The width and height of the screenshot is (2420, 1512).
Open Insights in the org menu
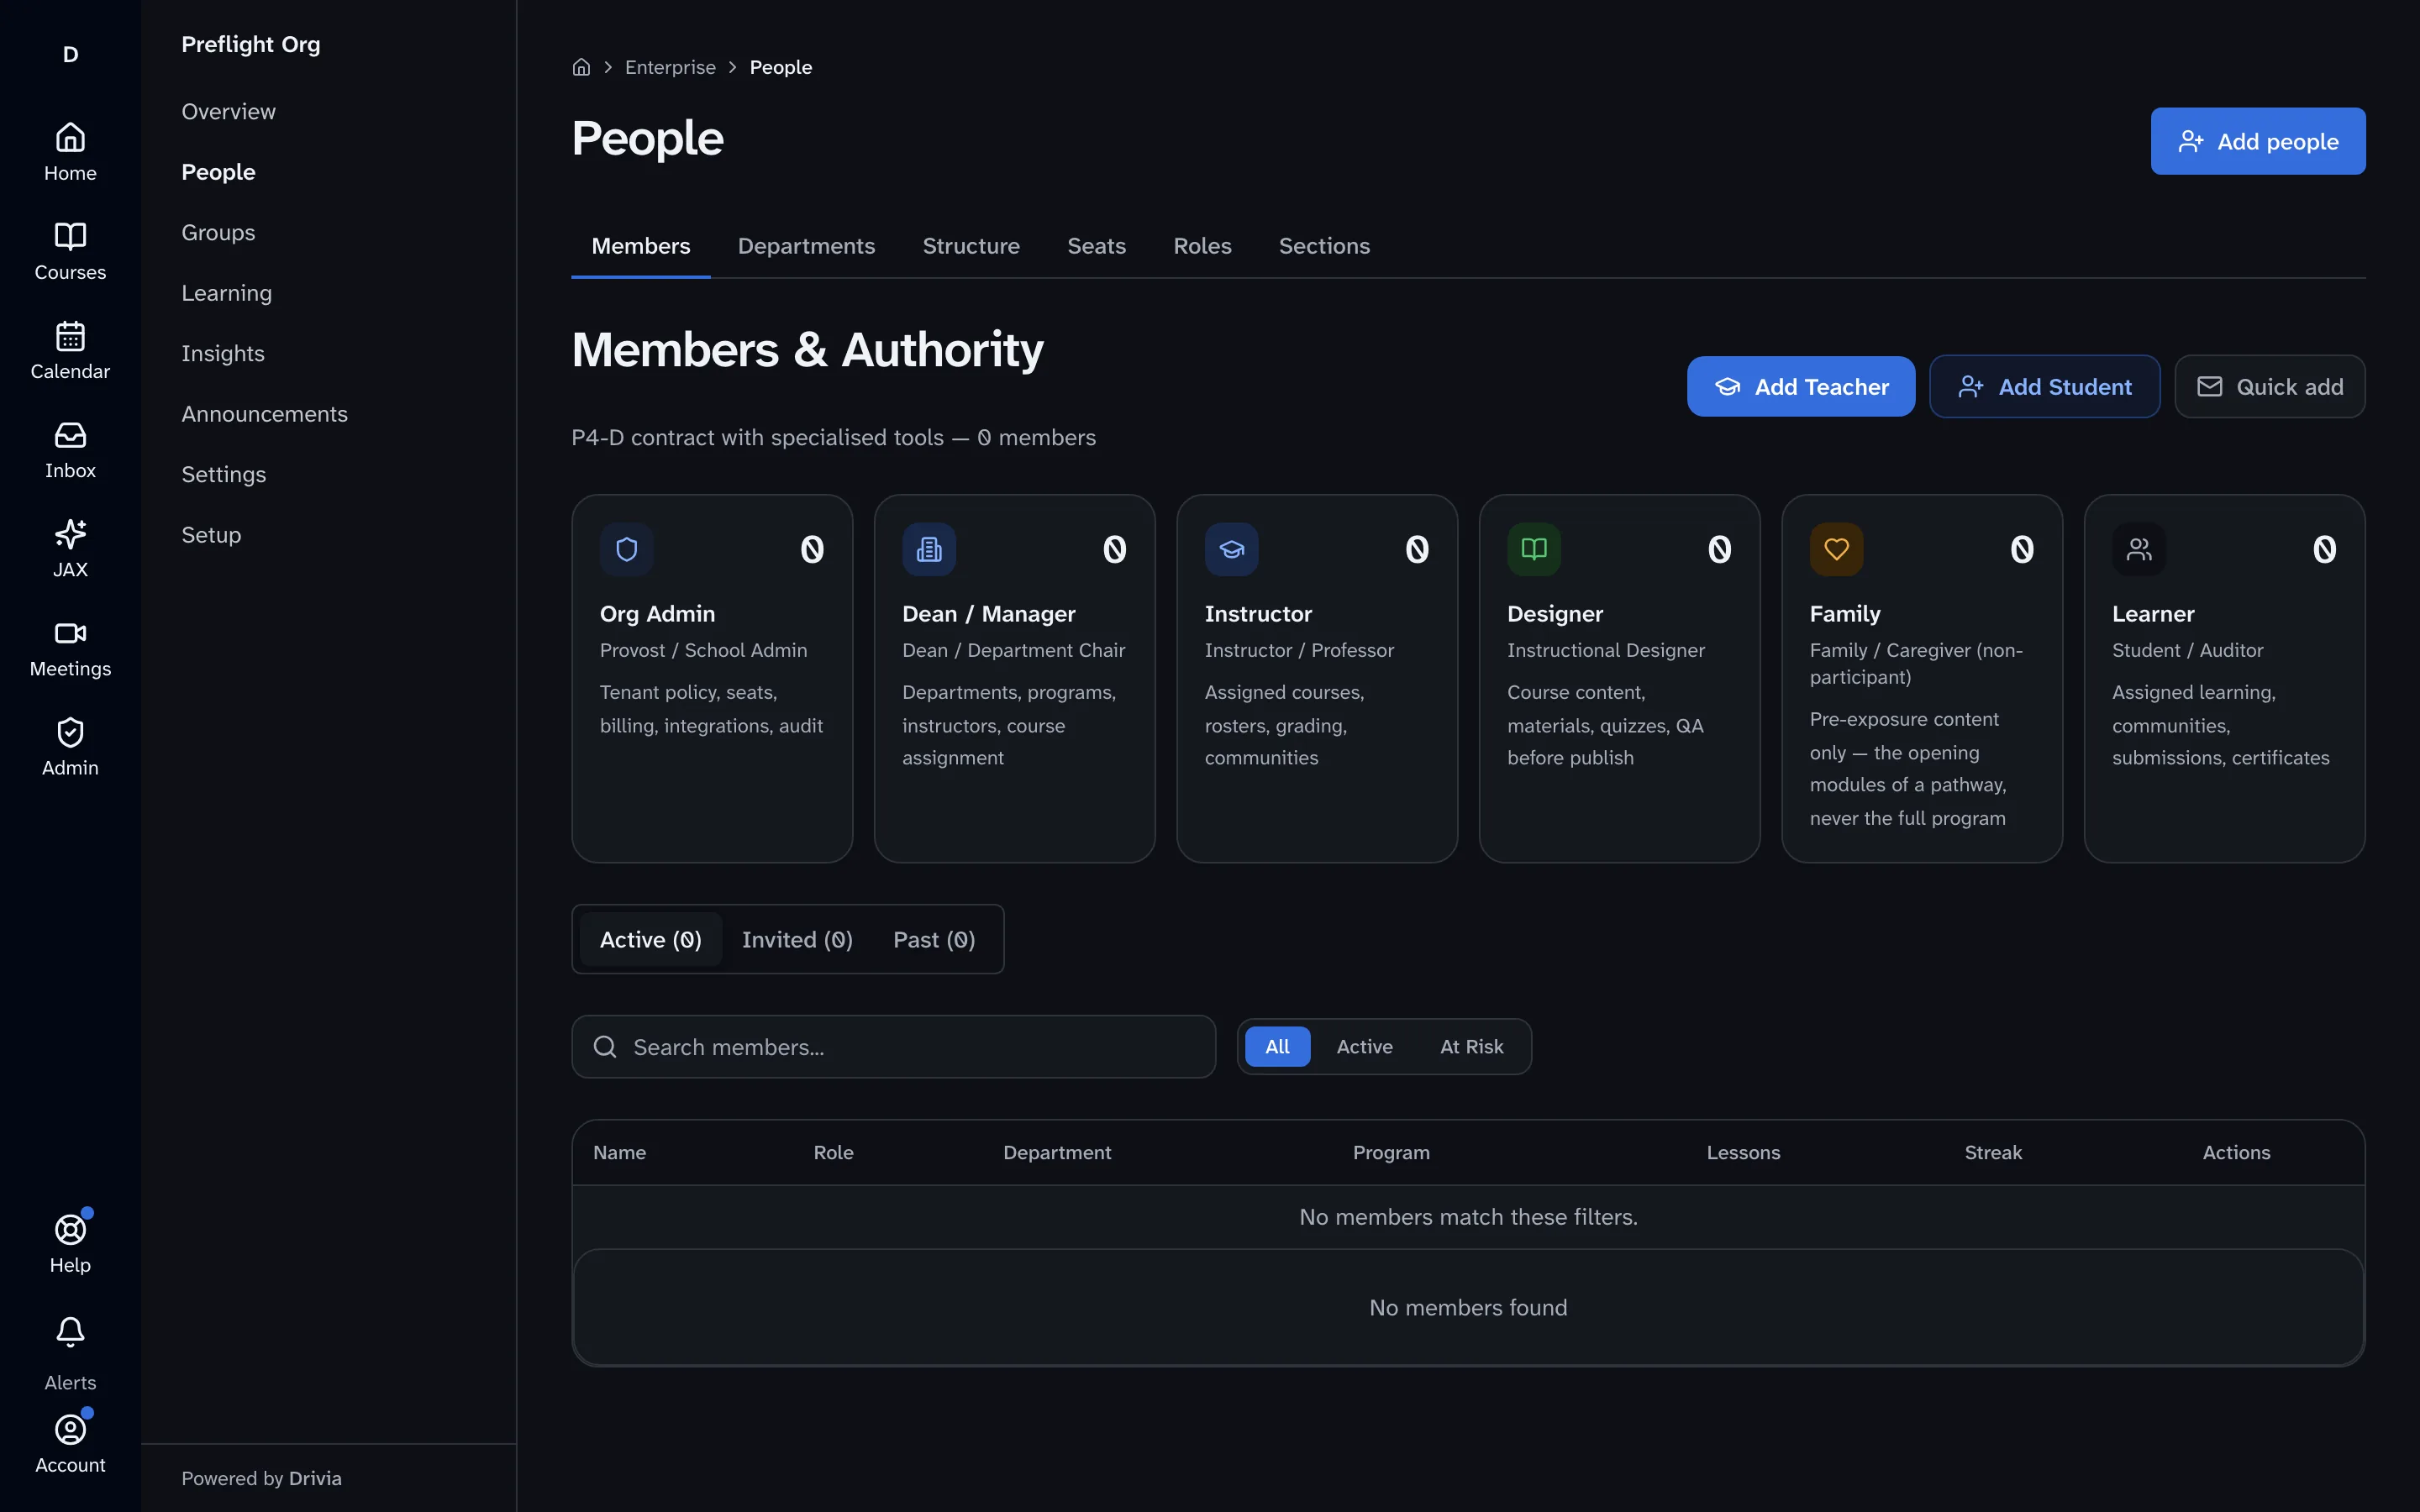[223, 354]
